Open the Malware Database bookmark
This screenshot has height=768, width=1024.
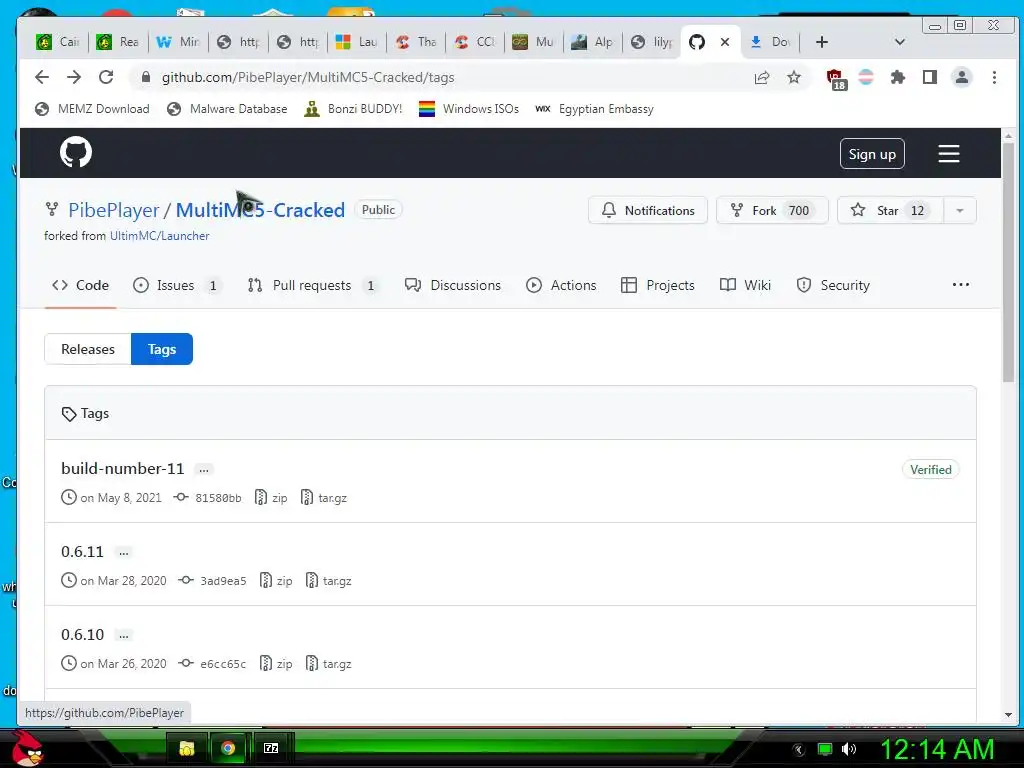coord(227,109)
